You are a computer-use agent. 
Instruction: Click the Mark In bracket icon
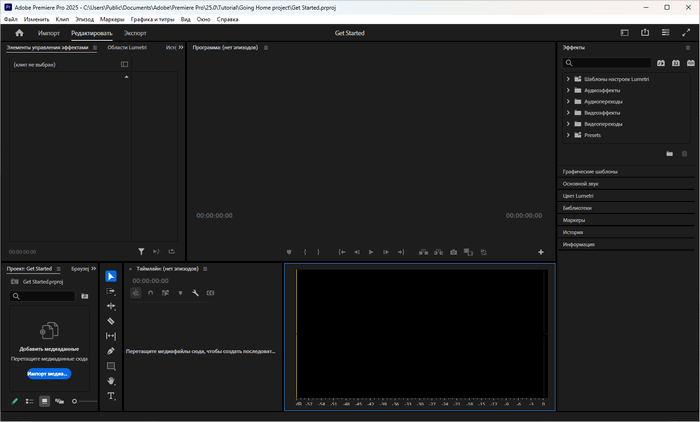coord(305,252)
